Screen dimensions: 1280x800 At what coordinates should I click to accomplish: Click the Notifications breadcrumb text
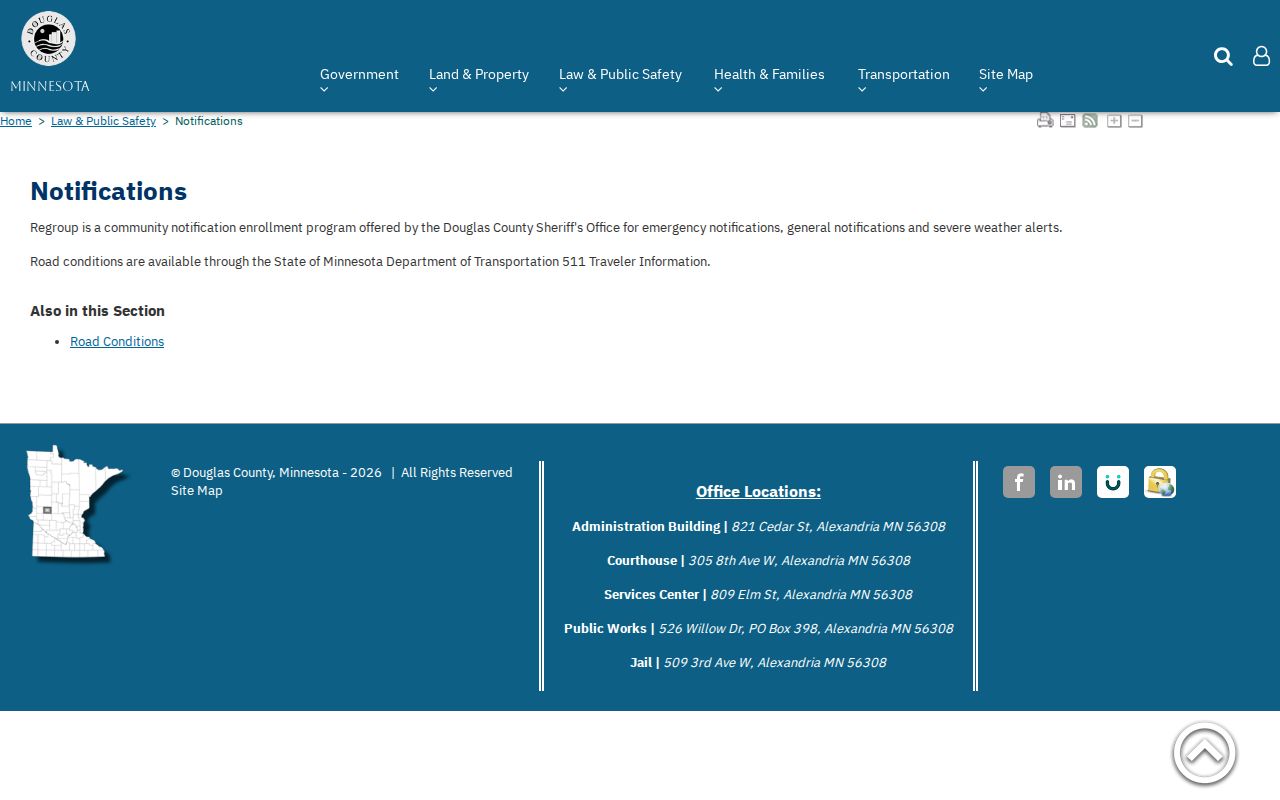pos(209,121)
